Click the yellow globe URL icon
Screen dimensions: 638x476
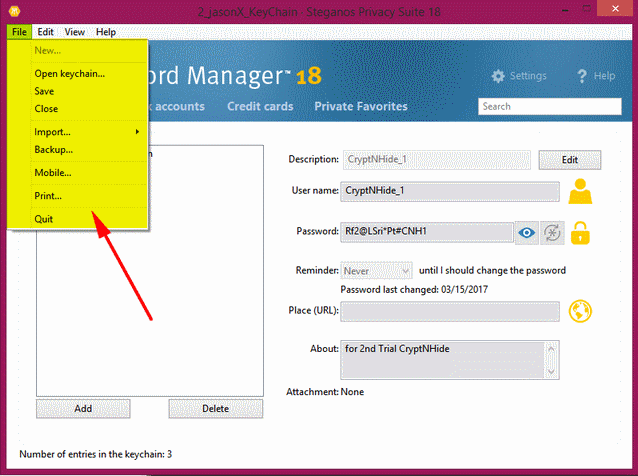tap(580, 311)
